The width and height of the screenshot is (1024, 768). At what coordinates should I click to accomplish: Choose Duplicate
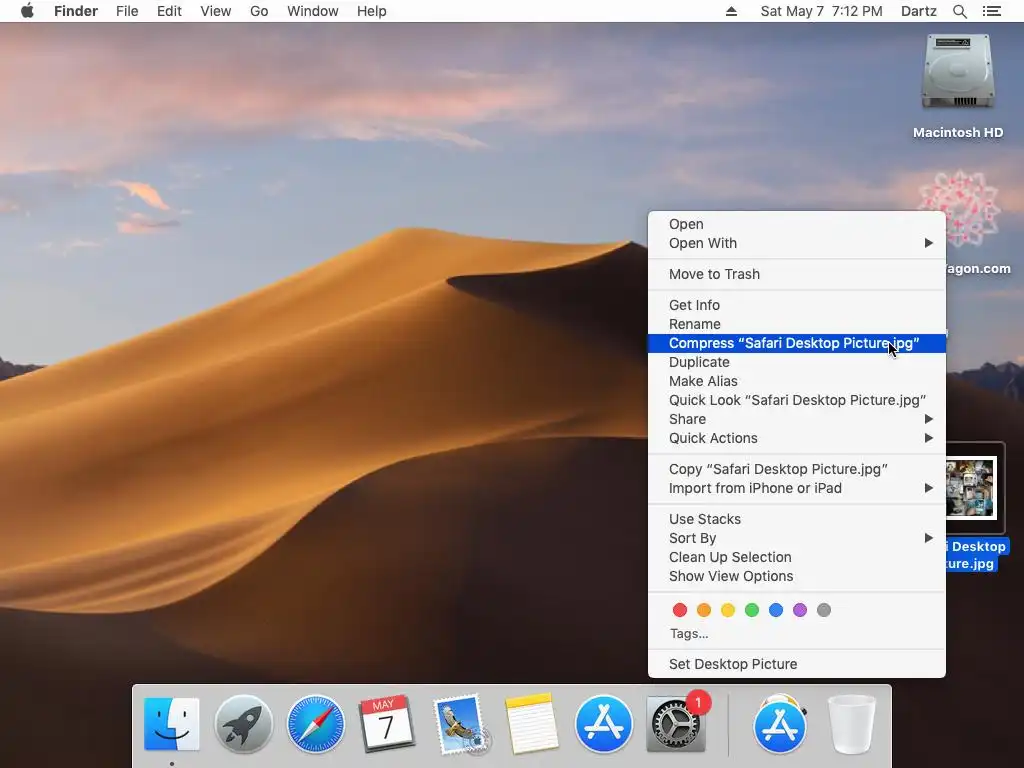click(x=796, y=362)
